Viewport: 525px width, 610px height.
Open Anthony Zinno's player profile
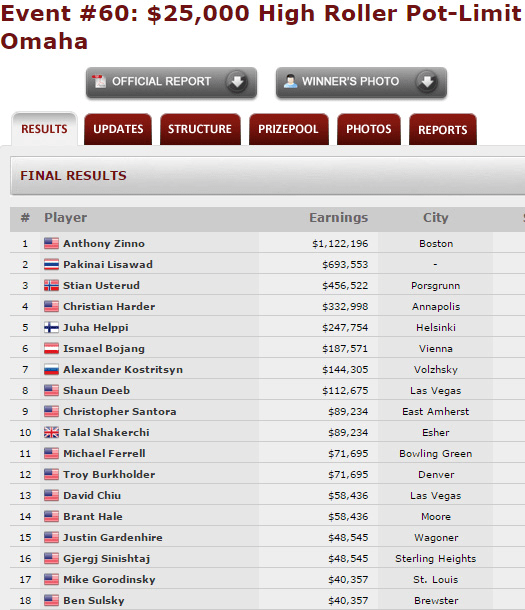(104, 244)
